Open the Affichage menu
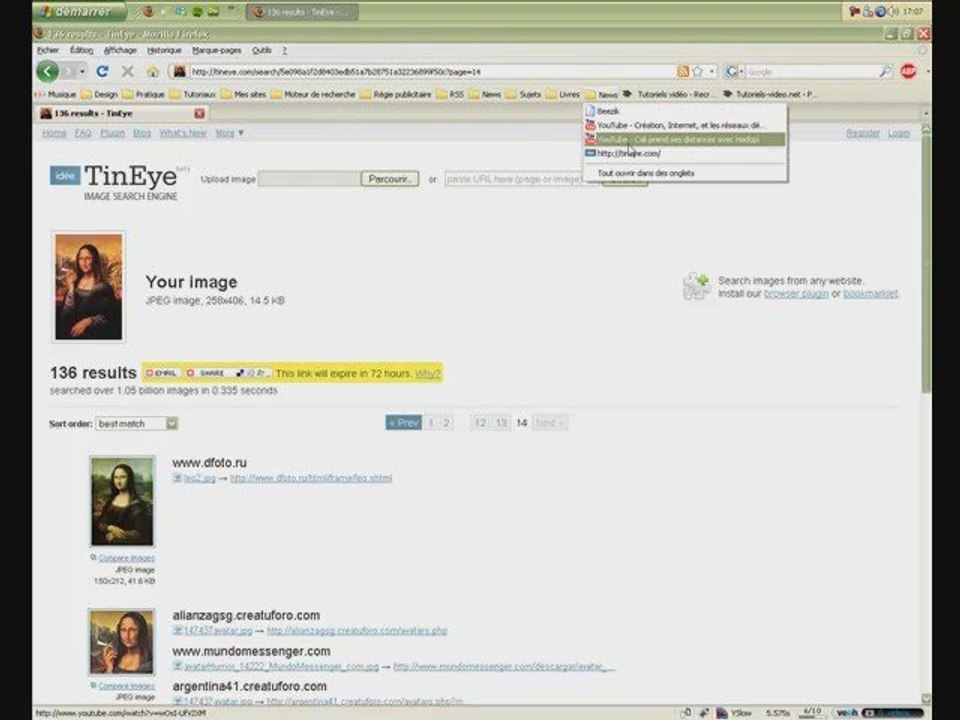Screen dimensions: 960x720 click(120, 50)
